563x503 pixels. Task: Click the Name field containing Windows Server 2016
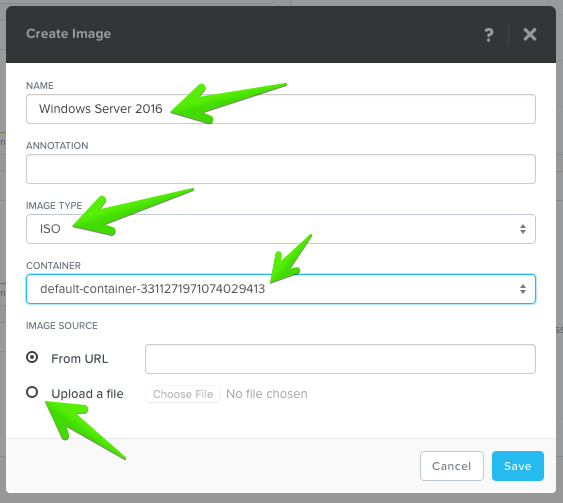click(281, 109)
